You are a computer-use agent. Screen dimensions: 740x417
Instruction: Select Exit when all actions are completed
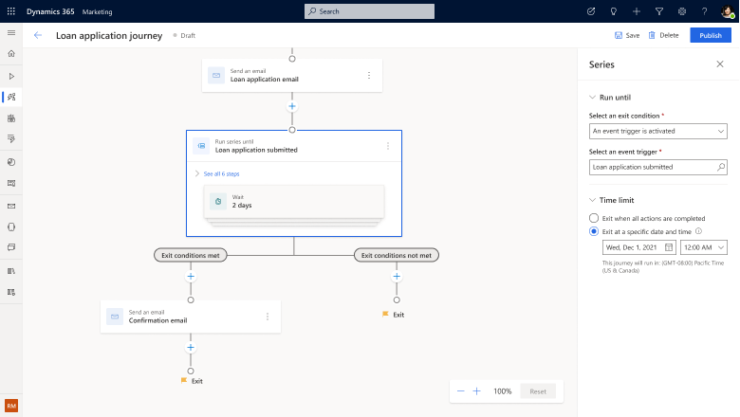(594, 218)
